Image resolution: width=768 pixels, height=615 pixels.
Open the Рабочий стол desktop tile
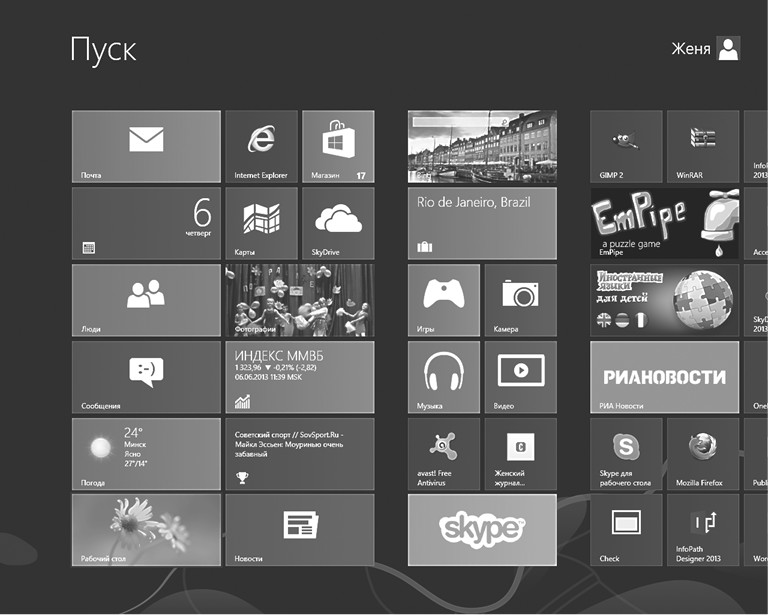pyautogui.click(x=146, y=530)
